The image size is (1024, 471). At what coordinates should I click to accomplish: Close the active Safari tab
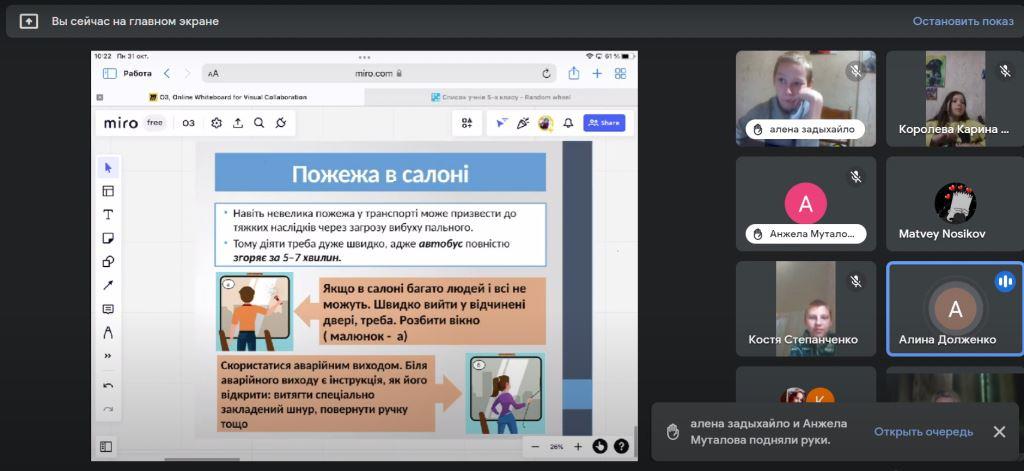pyautogui.click(x=99, y=97)
